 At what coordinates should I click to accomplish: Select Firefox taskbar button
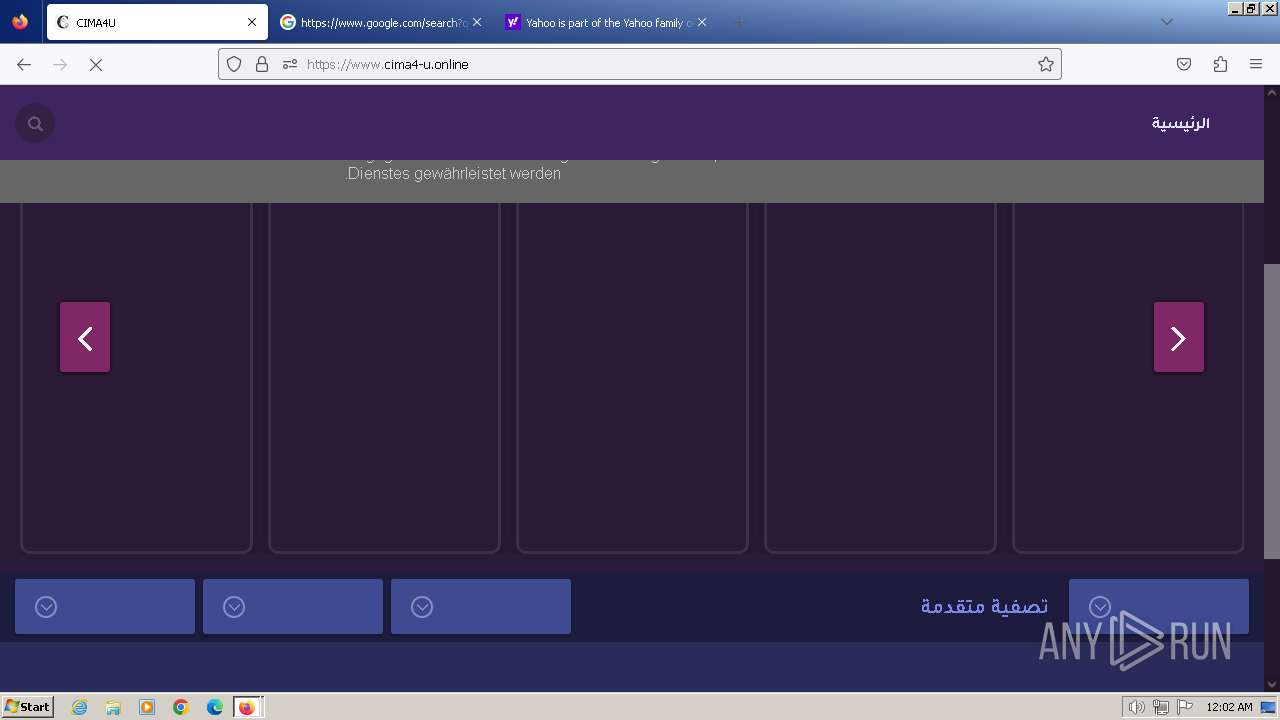coord(247,707)
